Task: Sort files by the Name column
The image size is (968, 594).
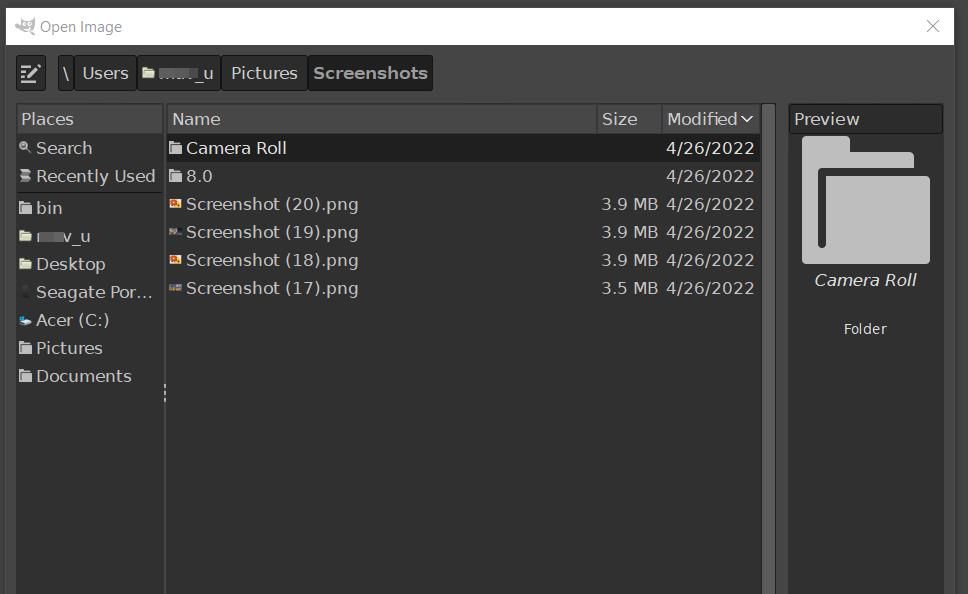Action: point(382,119)
